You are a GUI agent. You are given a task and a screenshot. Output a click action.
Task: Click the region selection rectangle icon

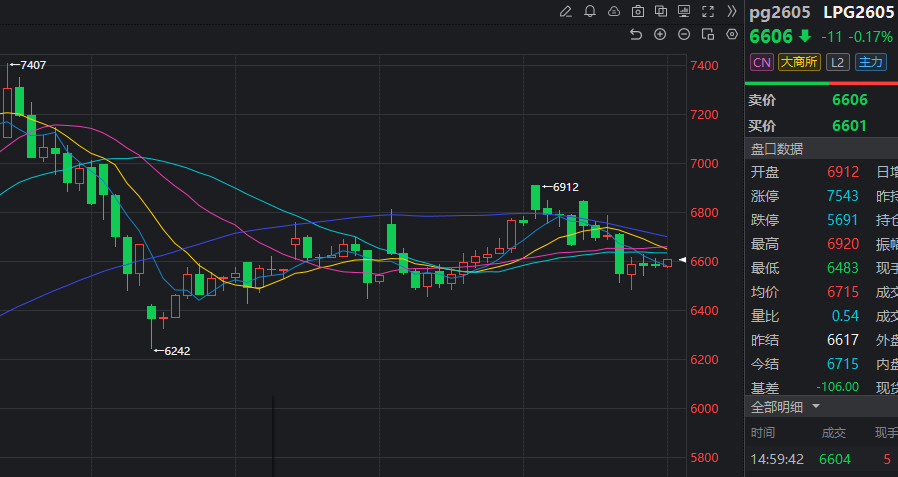pyautogui.click(x=708, y=34)
